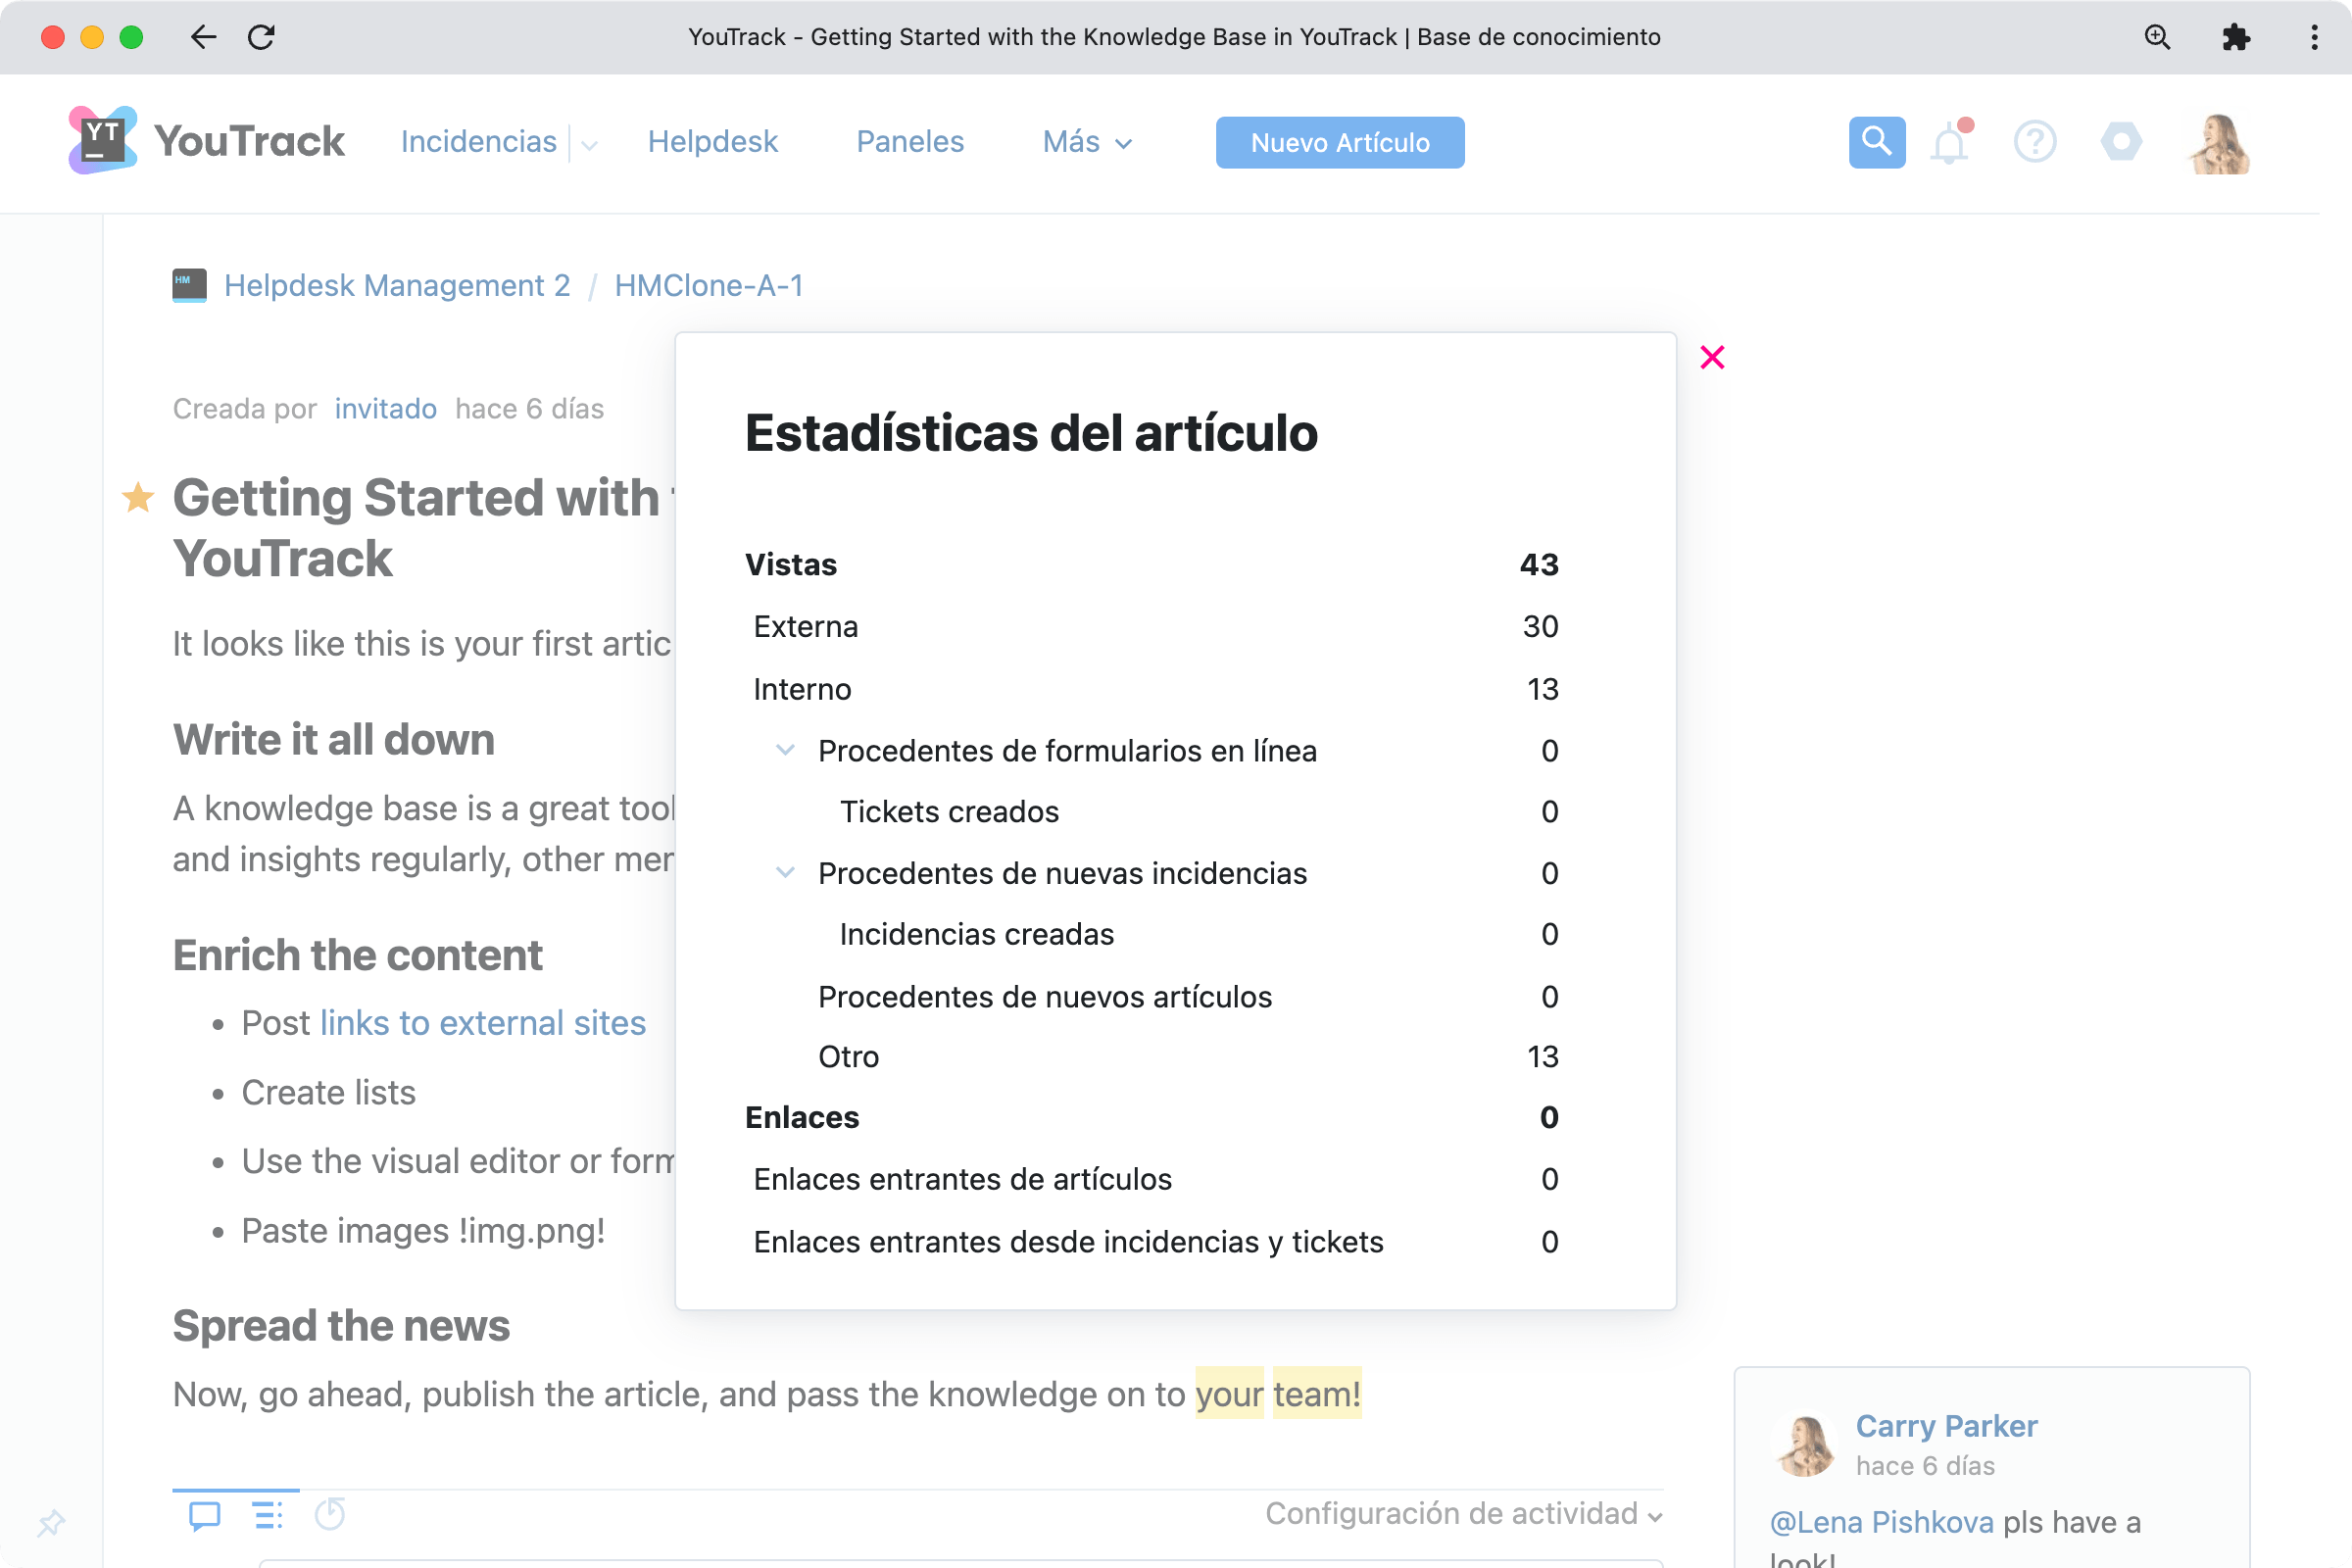2352x1568 pixels.
Task: Open the Paneles menu item
Action: click(x=910, y=142)
